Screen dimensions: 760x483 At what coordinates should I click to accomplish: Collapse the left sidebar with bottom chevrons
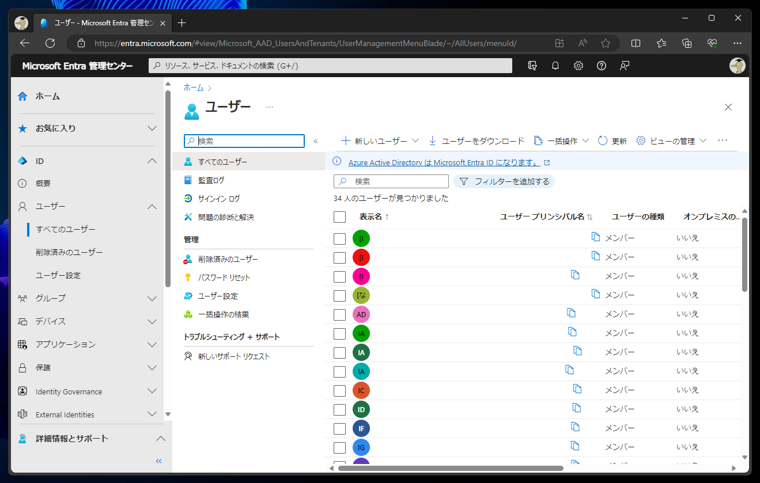click(x=158, y=461)
